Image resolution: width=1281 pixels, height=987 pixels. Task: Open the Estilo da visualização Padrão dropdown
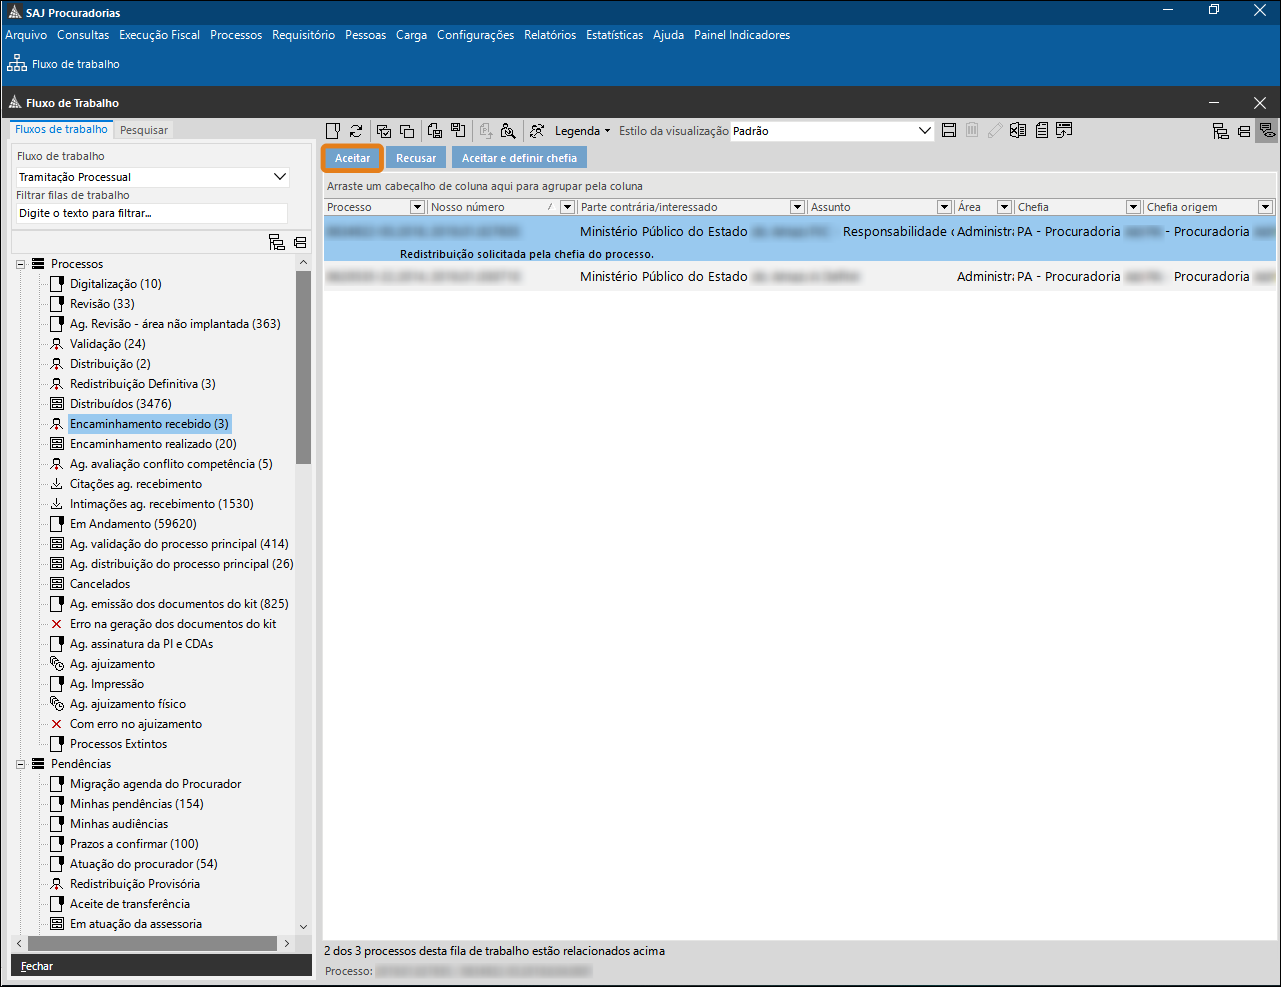(924, 131)
